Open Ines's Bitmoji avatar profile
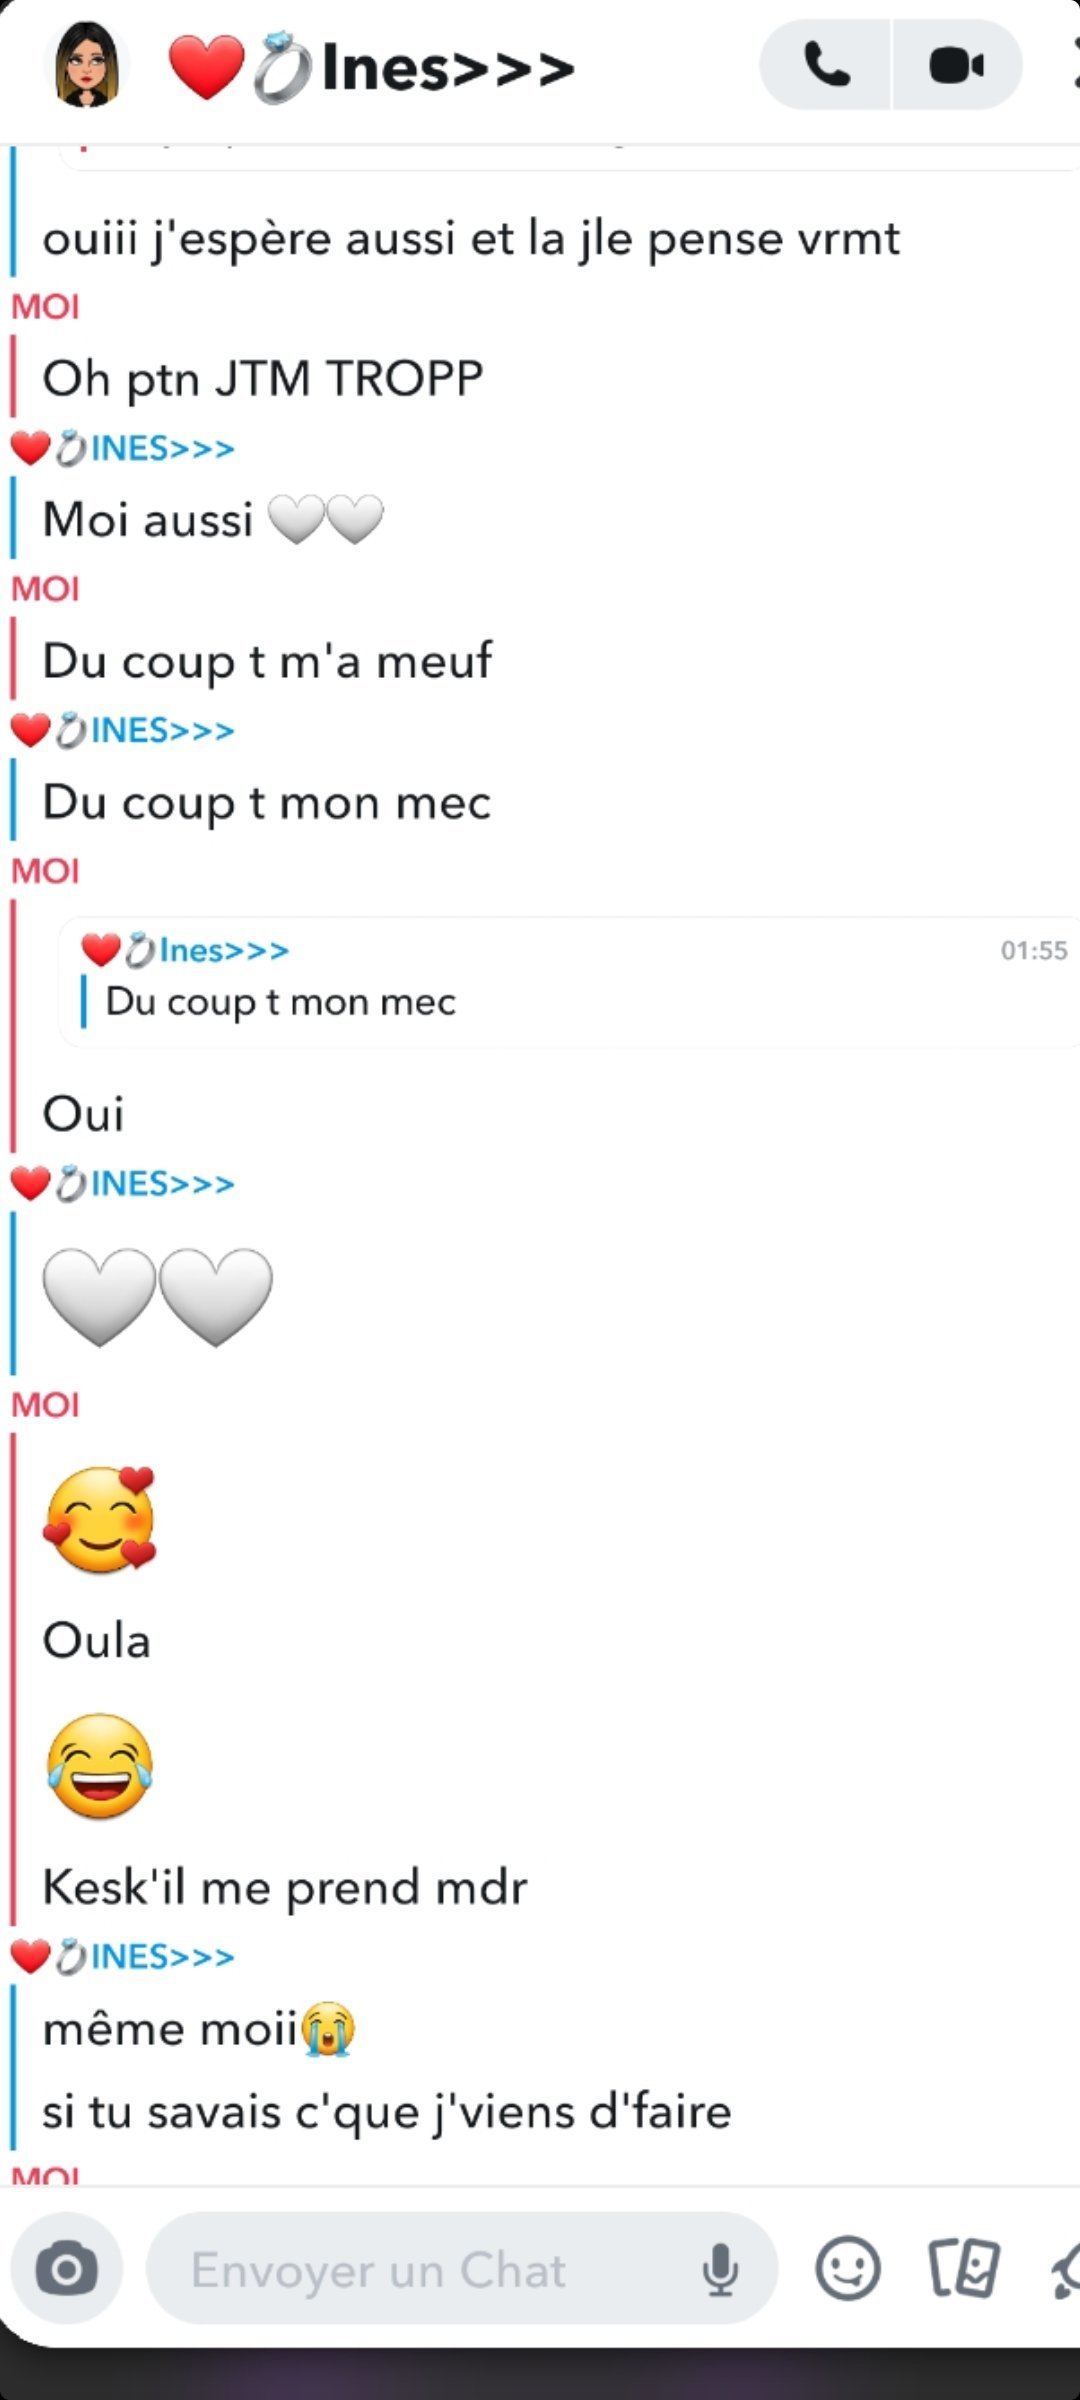 (87, 65)
